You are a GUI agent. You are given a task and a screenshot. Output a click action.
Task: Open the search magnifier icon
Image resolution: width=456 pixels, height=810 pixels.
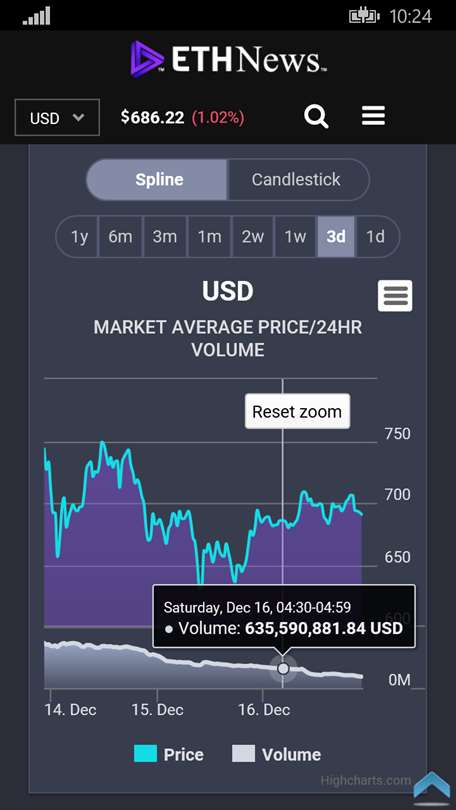(x=316, y=116)
